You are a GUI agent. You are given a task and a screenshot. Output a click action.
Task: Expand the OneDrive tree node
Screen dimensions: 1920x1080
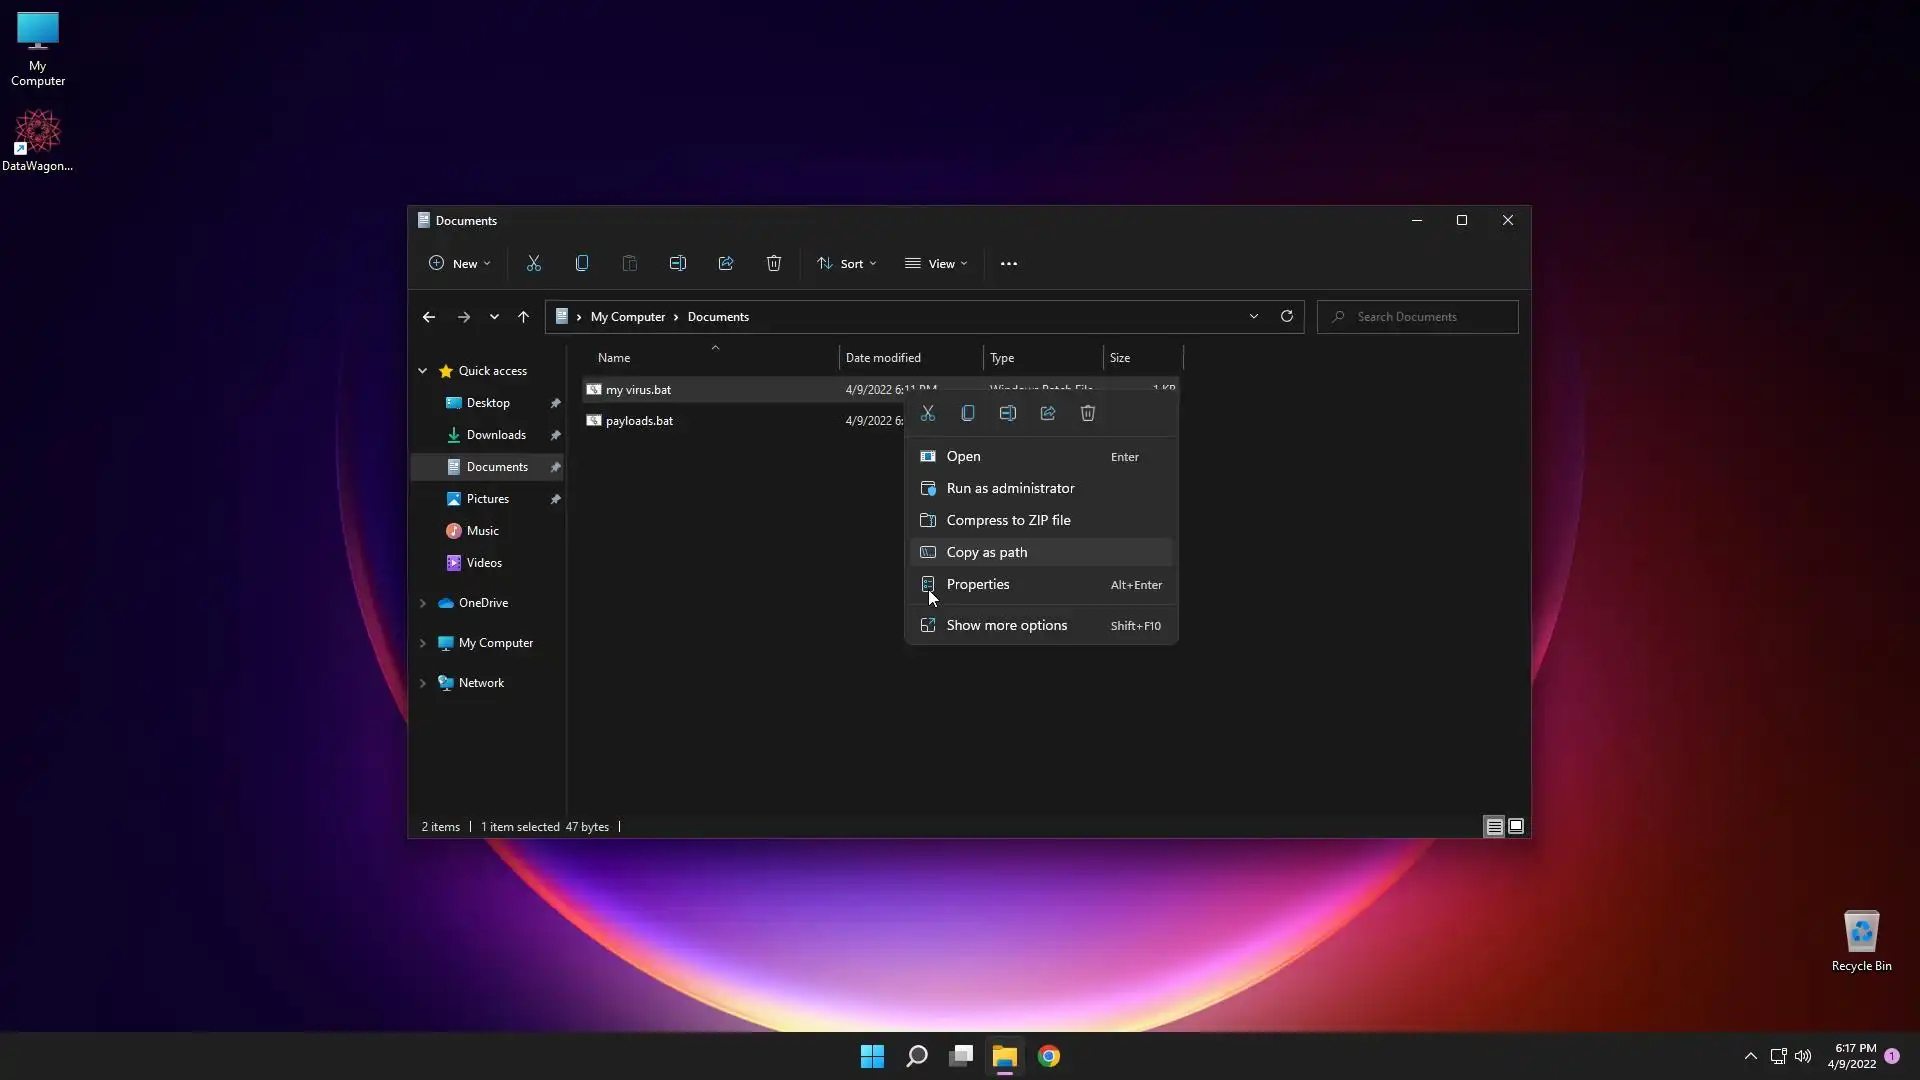pyautogui.click(x=423, y=603)
